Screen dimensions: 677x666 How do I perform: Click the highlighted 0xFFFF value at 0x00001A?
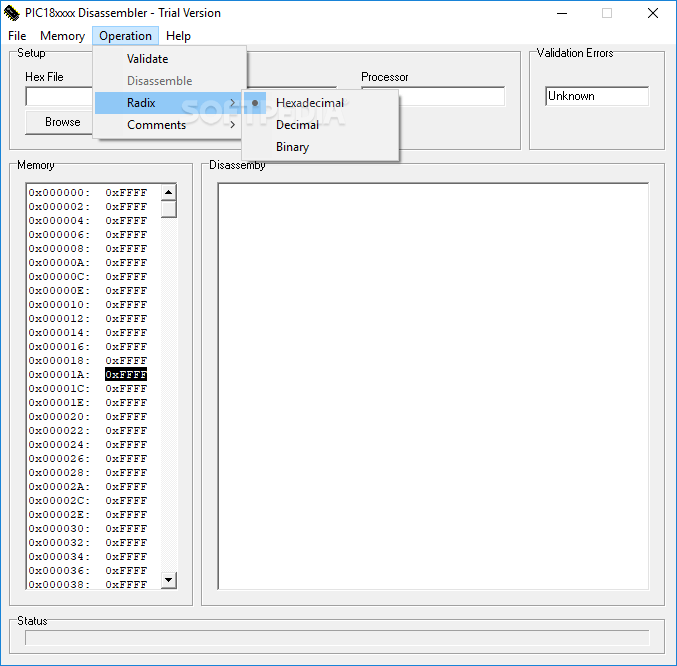[126, 375]
